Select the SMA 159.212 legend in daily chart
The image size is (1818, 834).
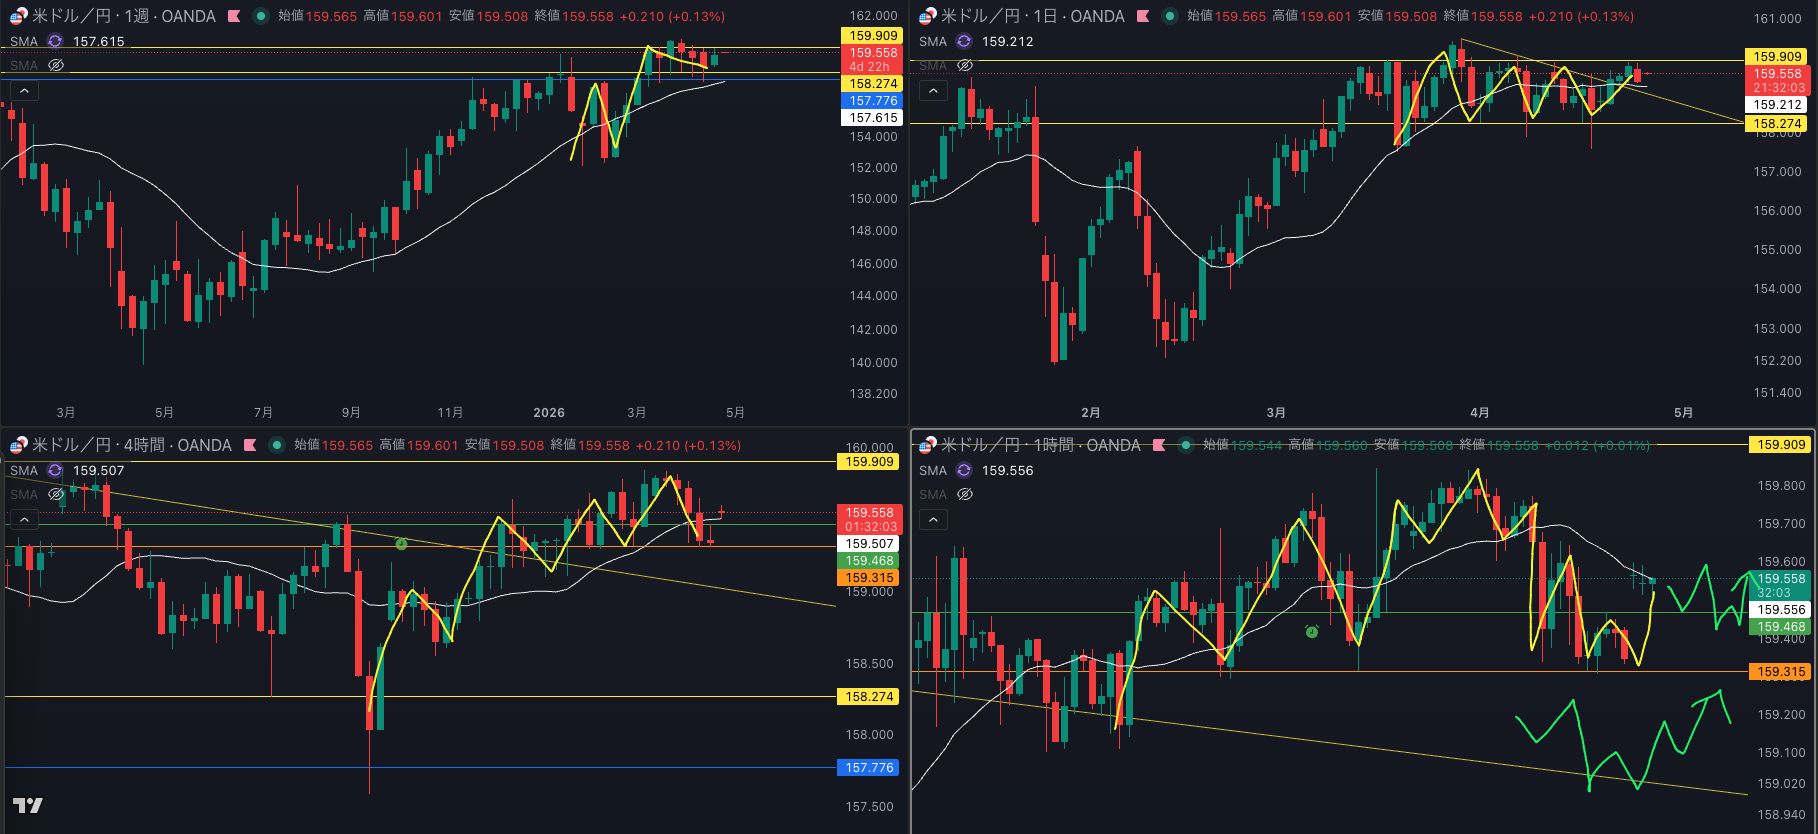point(976,41)
